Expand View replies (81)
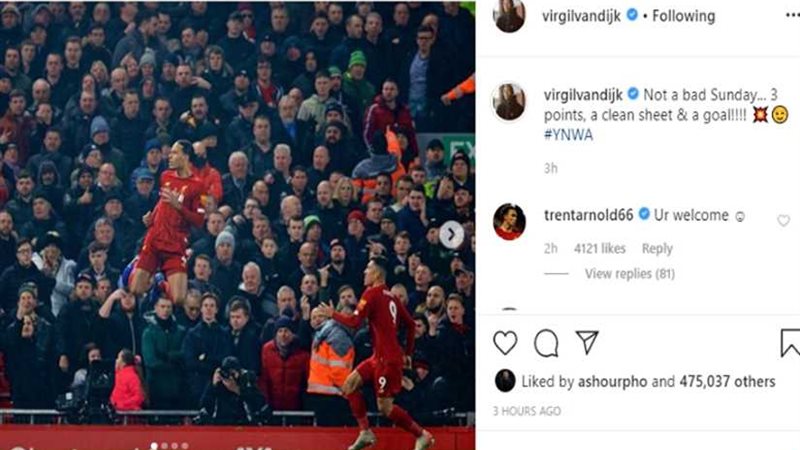800x450 pixels. (x=630, y=274)
